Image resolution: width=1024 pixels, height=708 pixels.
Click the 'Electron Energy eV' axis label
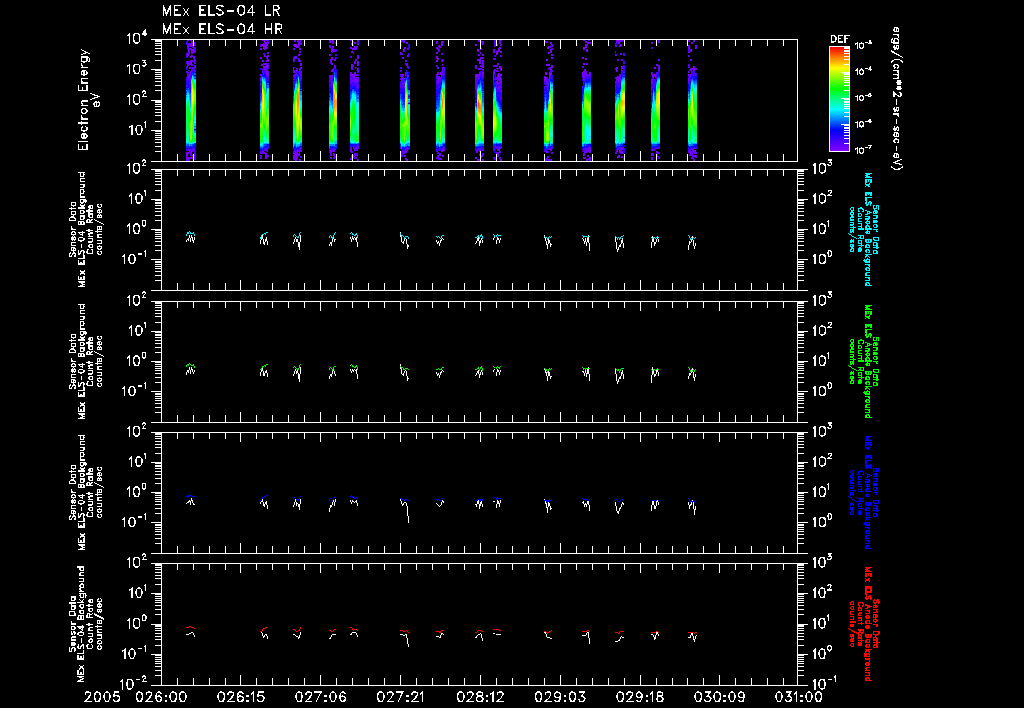coord(88,100)
